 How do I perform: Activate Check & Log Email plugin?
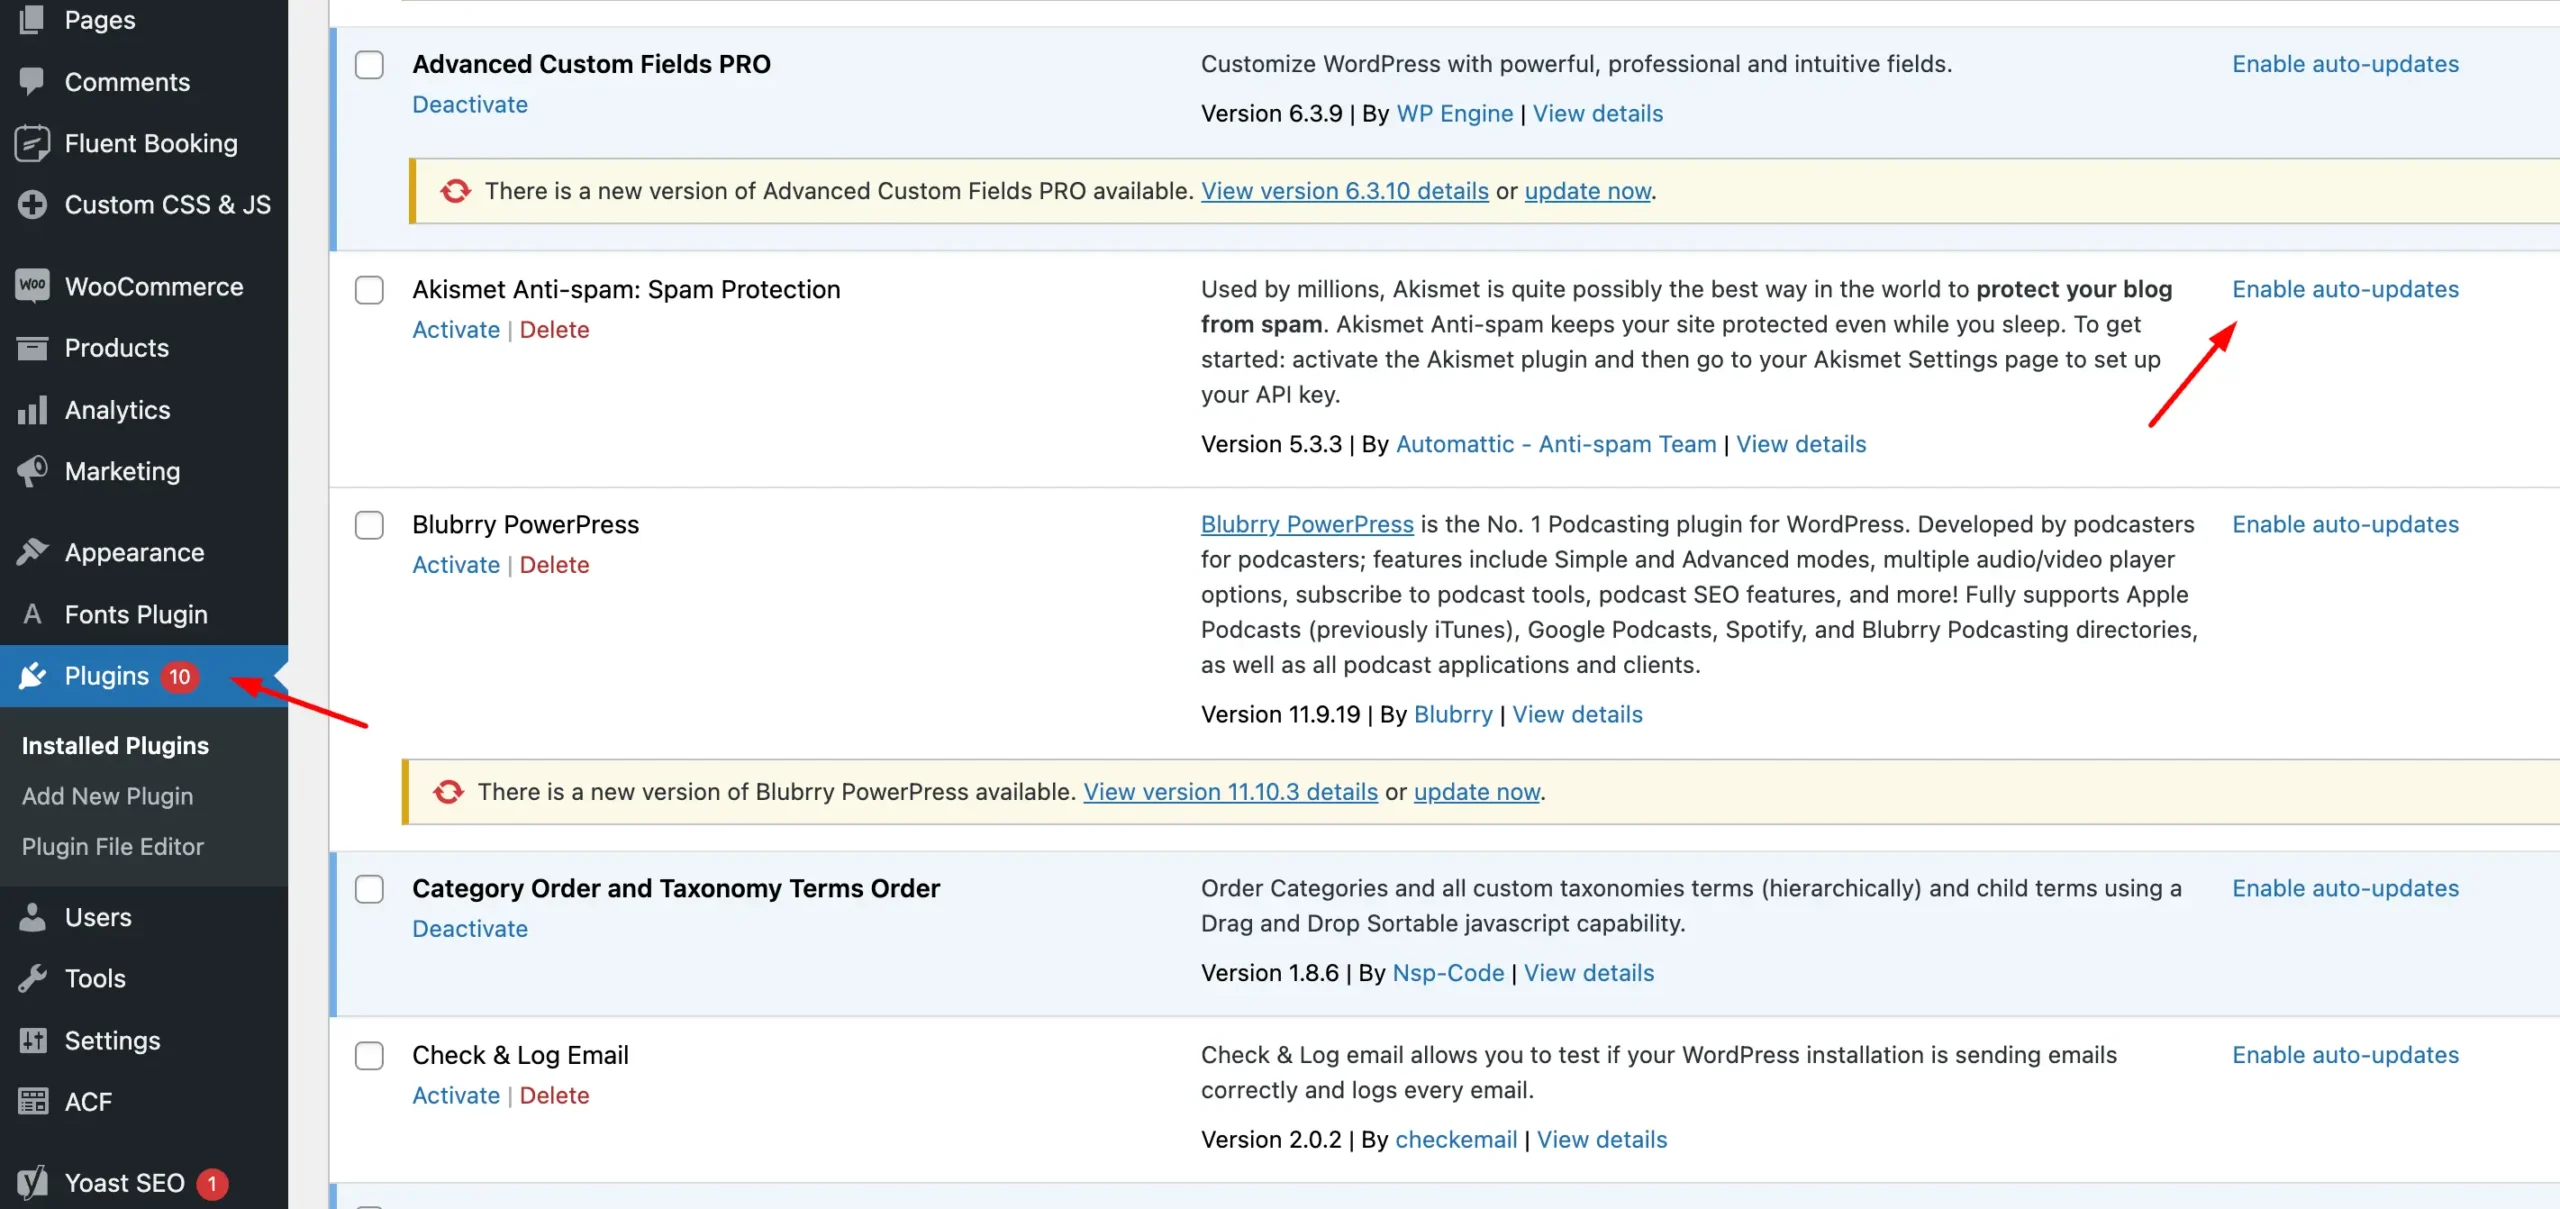[x=456, y=1095]
